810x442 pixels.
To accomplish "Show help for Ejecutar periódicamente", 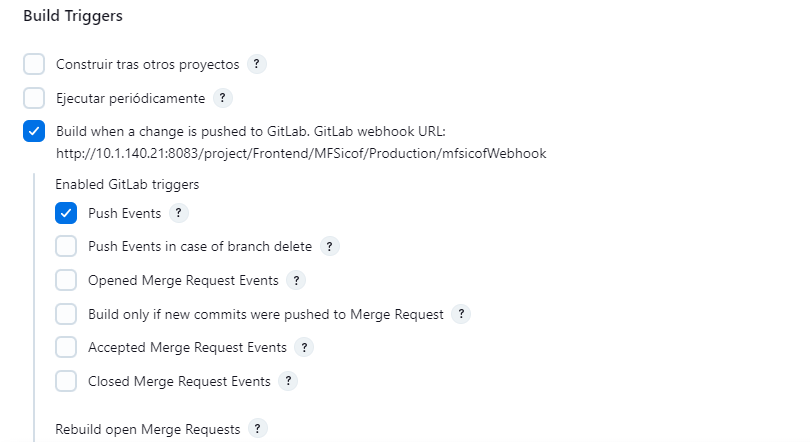I will [x=222, y=98].
